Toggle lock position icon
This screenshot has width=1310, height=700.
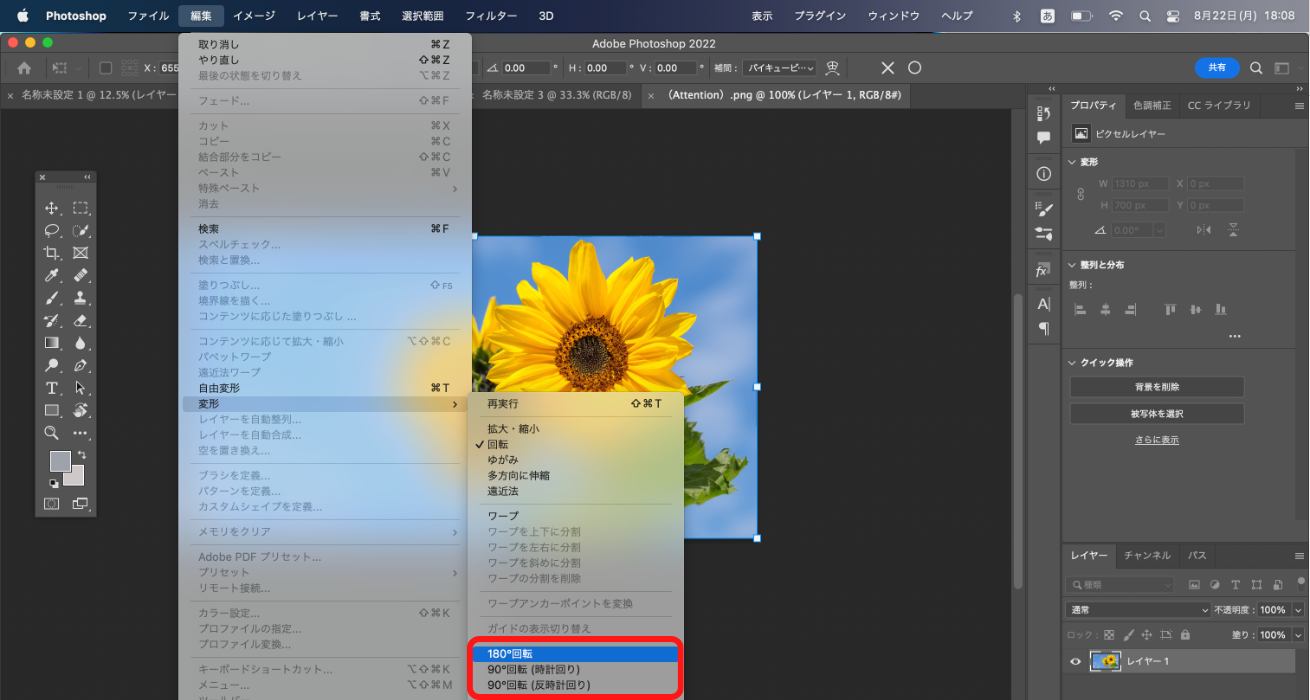1147,635
